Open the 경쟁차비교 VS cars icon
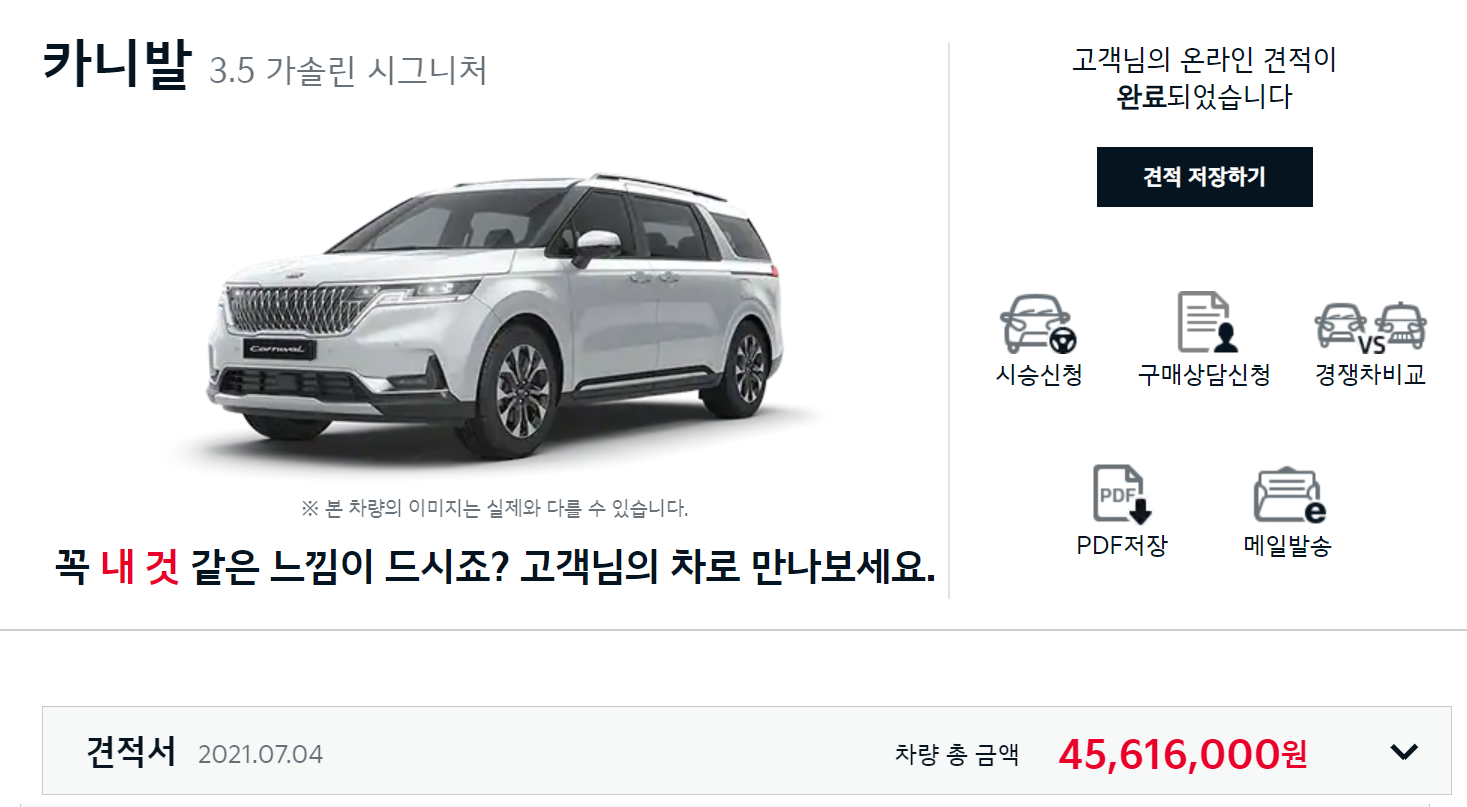Screen dimensions: 1467x807 pyautogui.click(x=1370, y=323)
